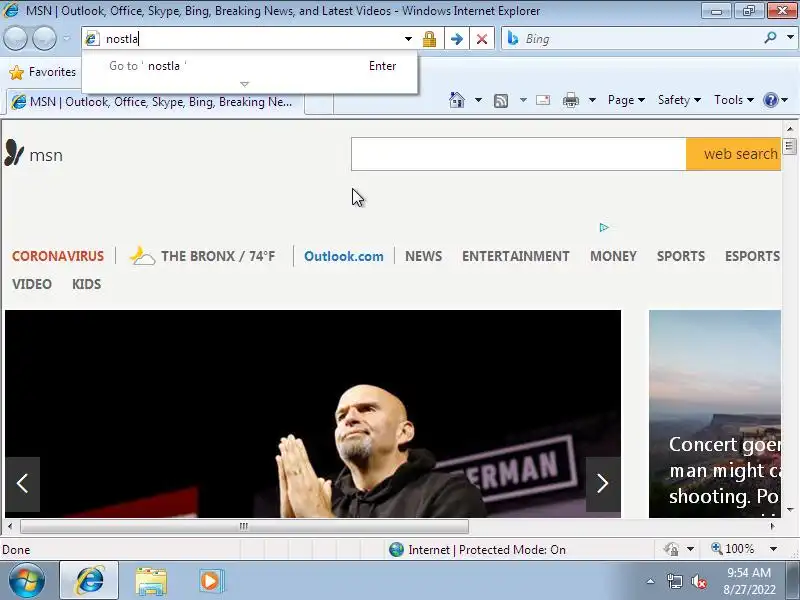Click the Internet Explorer taskbar icon

90,580
